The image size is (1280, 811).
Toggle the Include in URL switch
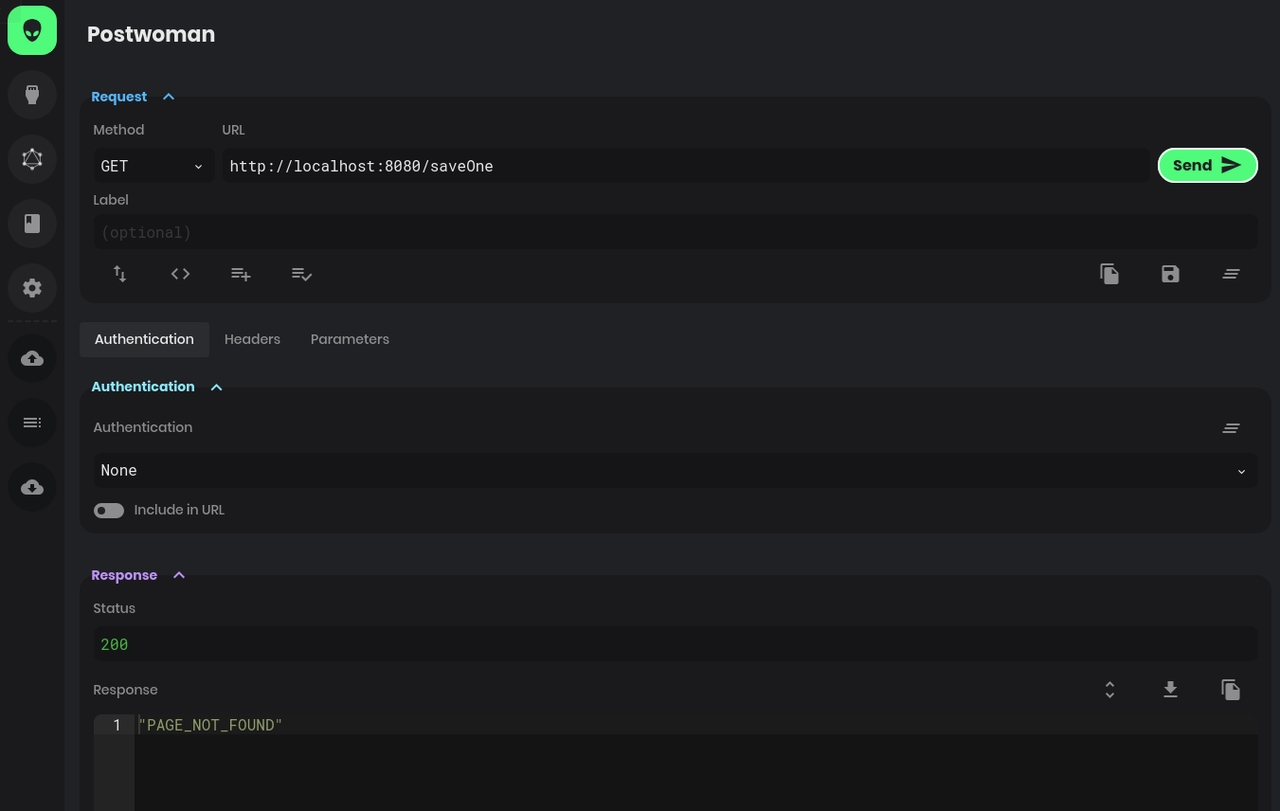109,510
